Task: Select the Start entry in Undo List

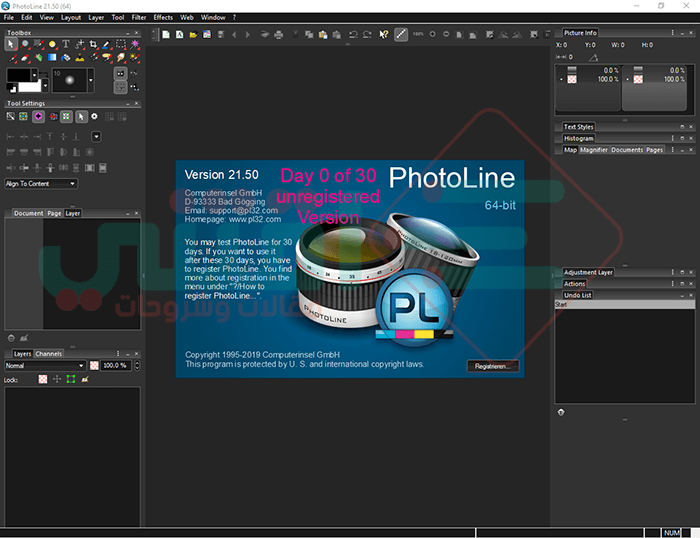Action: [x=625, y=304]
